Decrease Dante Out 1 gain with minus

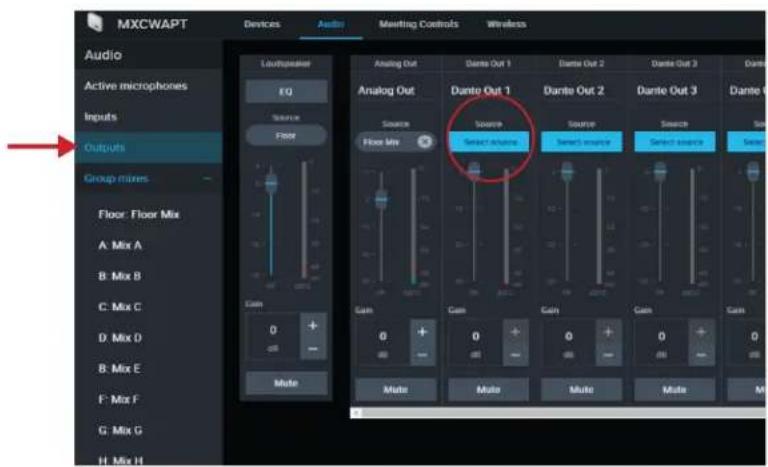[x=515, y=355]
